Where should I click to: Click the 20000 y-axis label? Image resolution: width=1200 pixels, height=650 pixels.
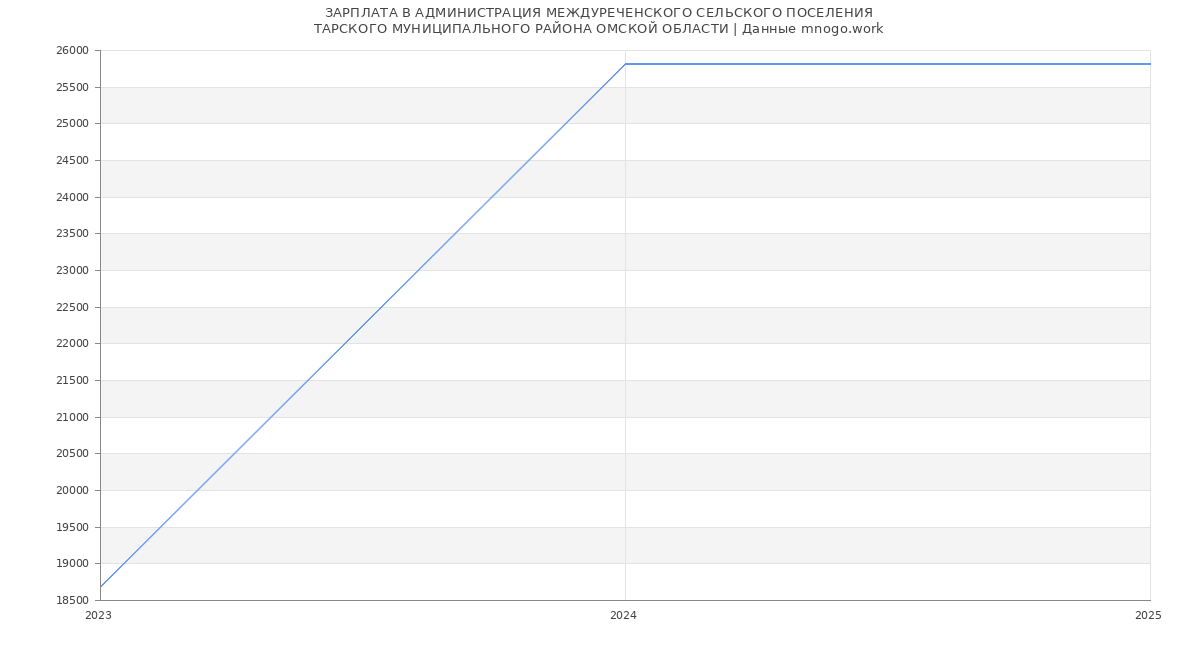pyautogui.click(x=72, y=491)
